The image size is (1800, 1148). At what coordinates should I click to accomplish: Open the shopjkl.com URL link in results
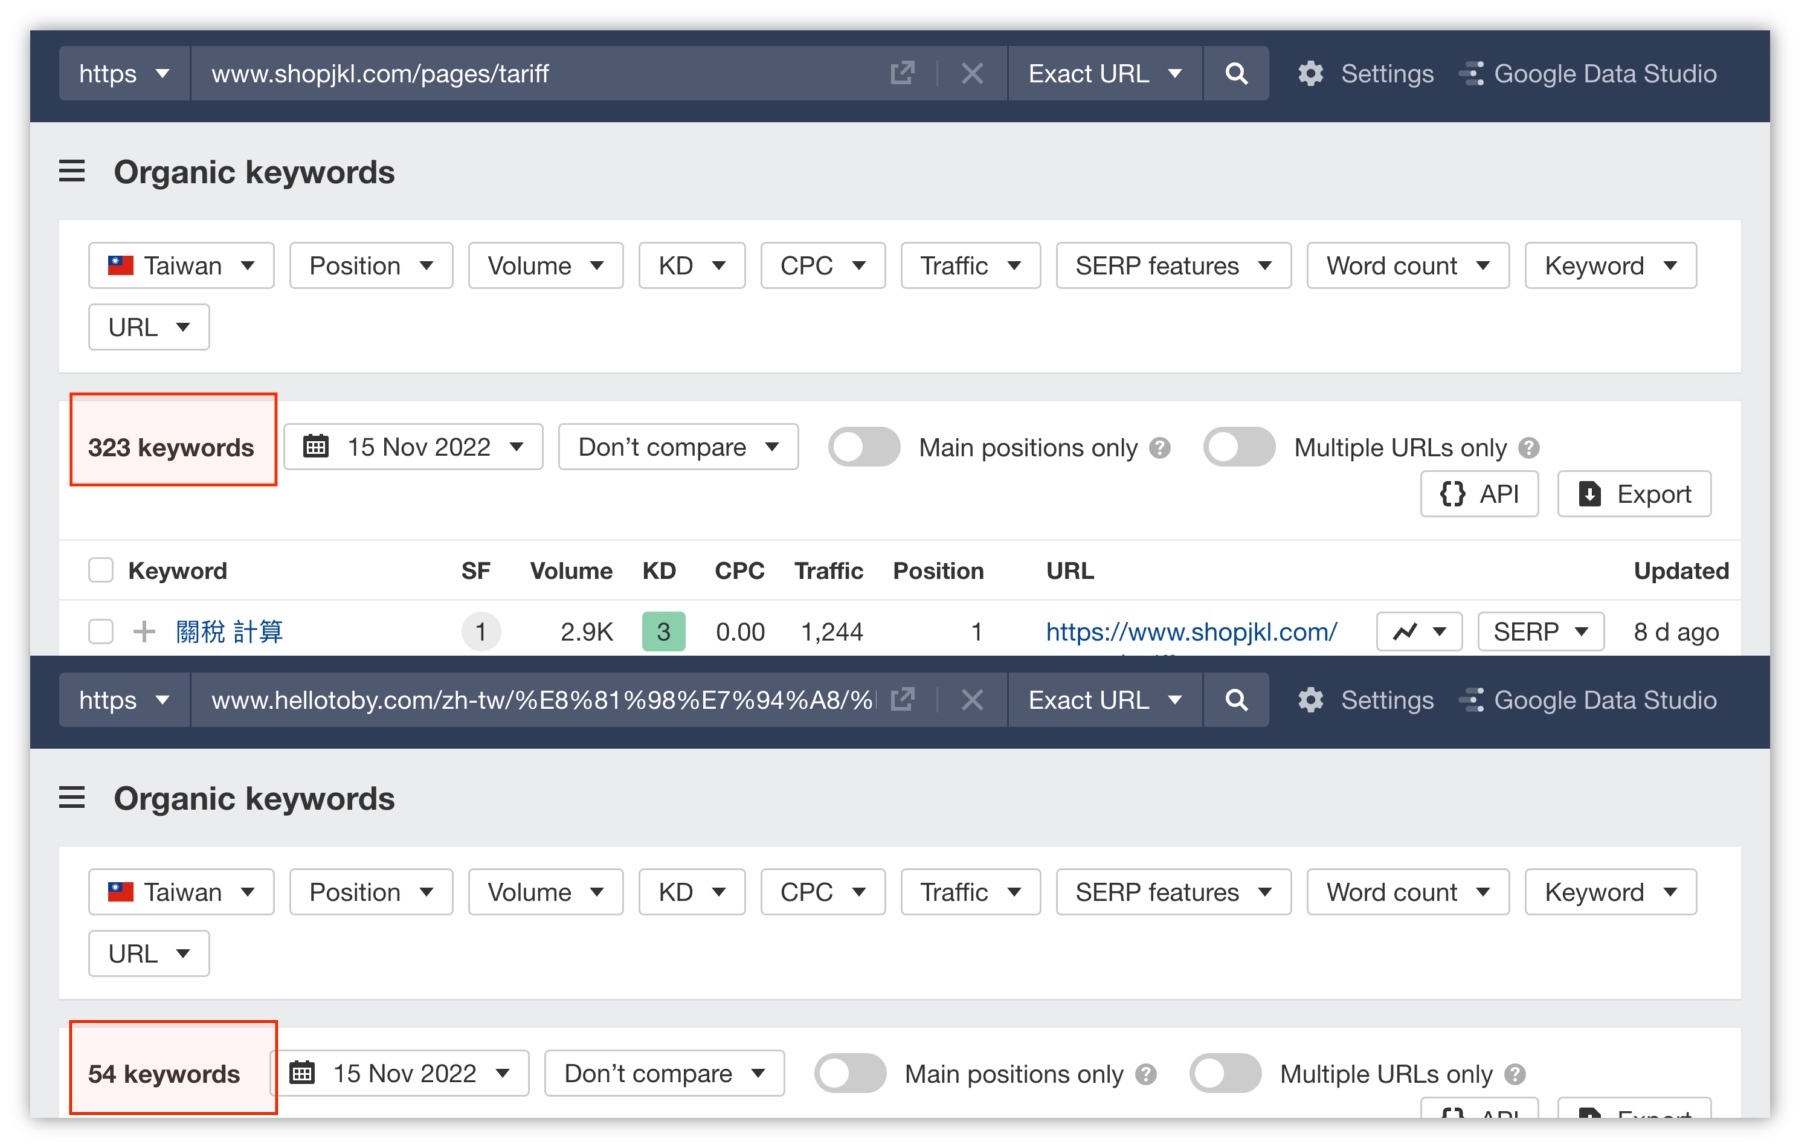1191,632
